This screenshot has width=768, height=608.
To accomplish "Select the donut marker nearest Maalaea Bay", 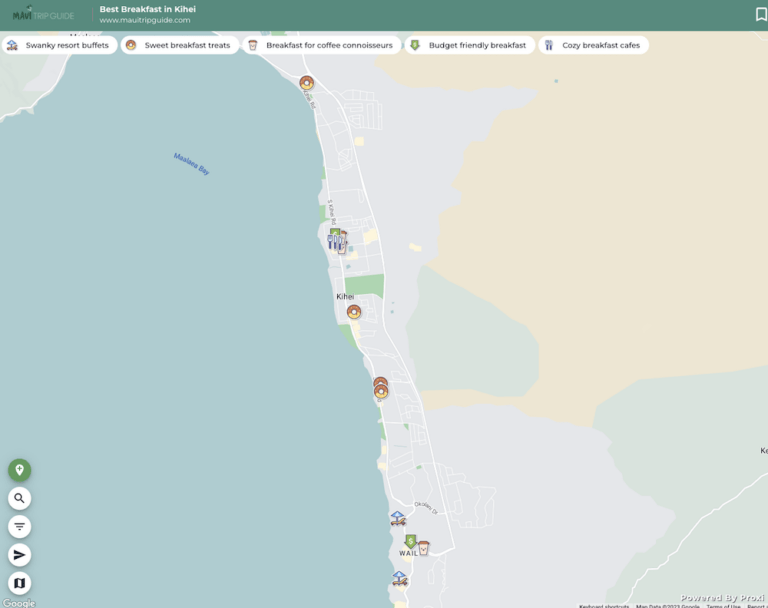I will [307, 83].
